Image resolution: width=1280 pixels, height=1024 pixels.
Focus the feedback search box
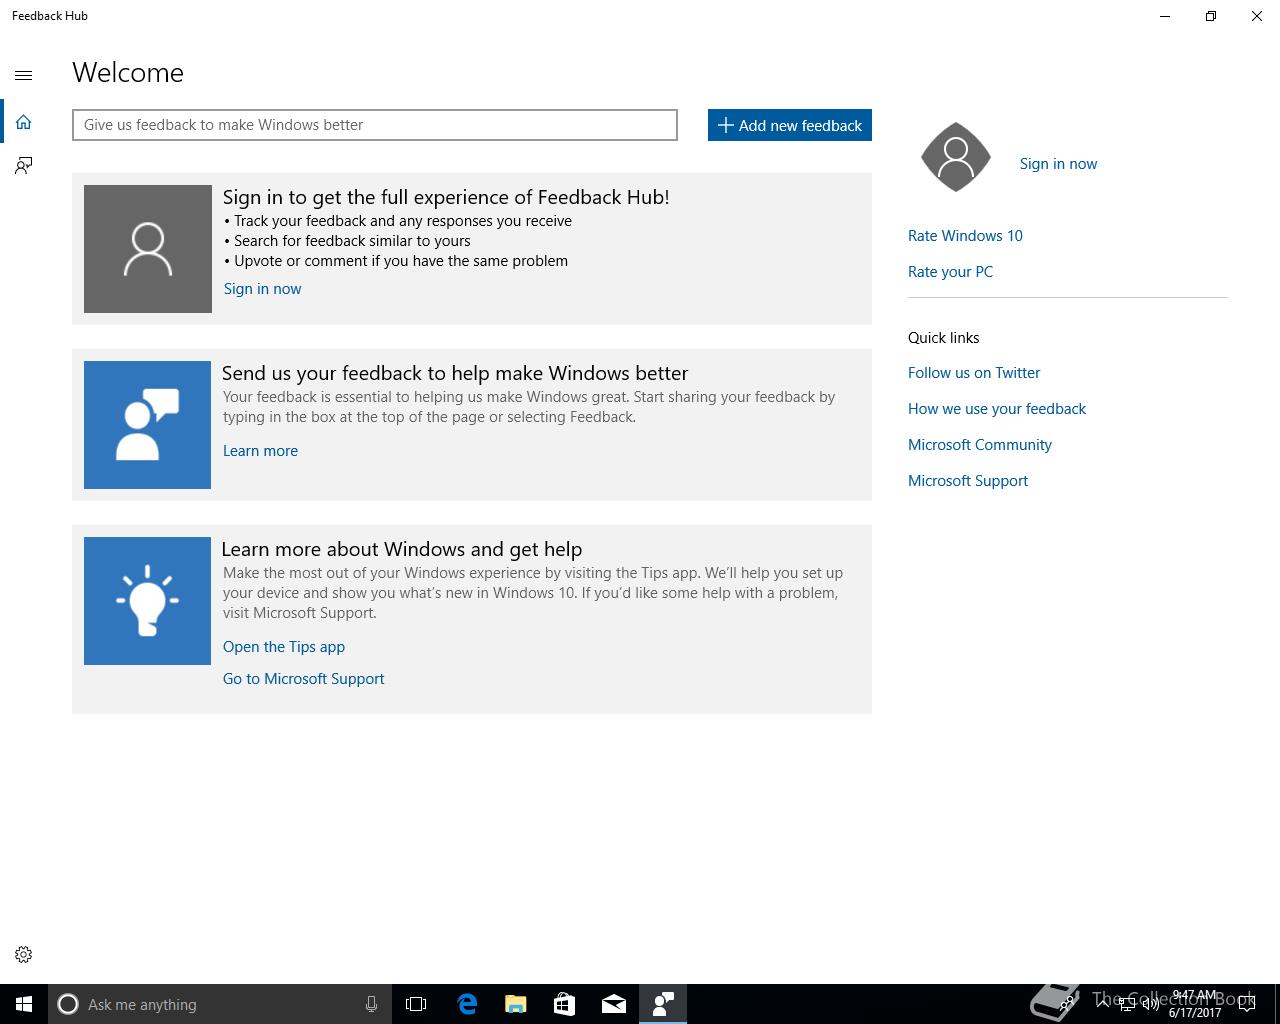pos(375,125)
